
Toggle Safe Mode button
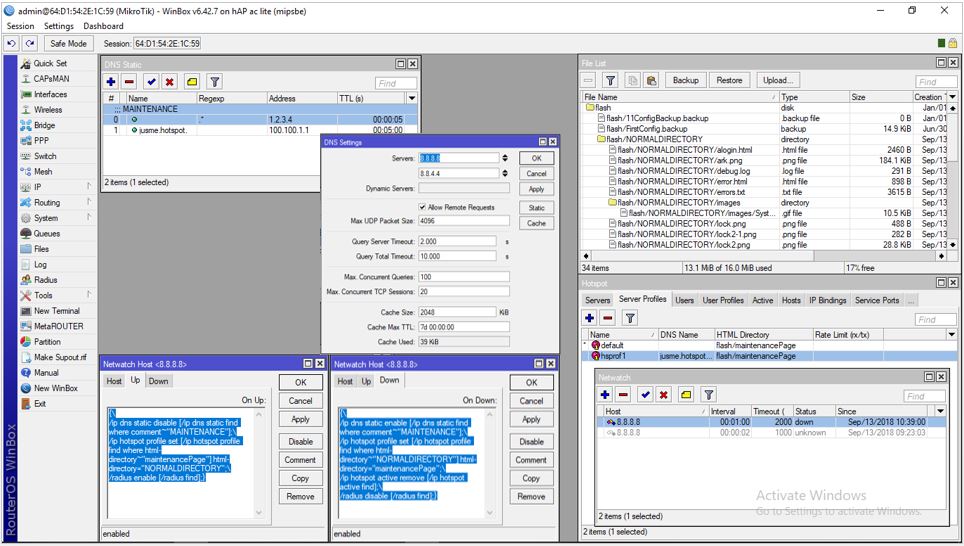pyautogui.click(x=68, y=44)
